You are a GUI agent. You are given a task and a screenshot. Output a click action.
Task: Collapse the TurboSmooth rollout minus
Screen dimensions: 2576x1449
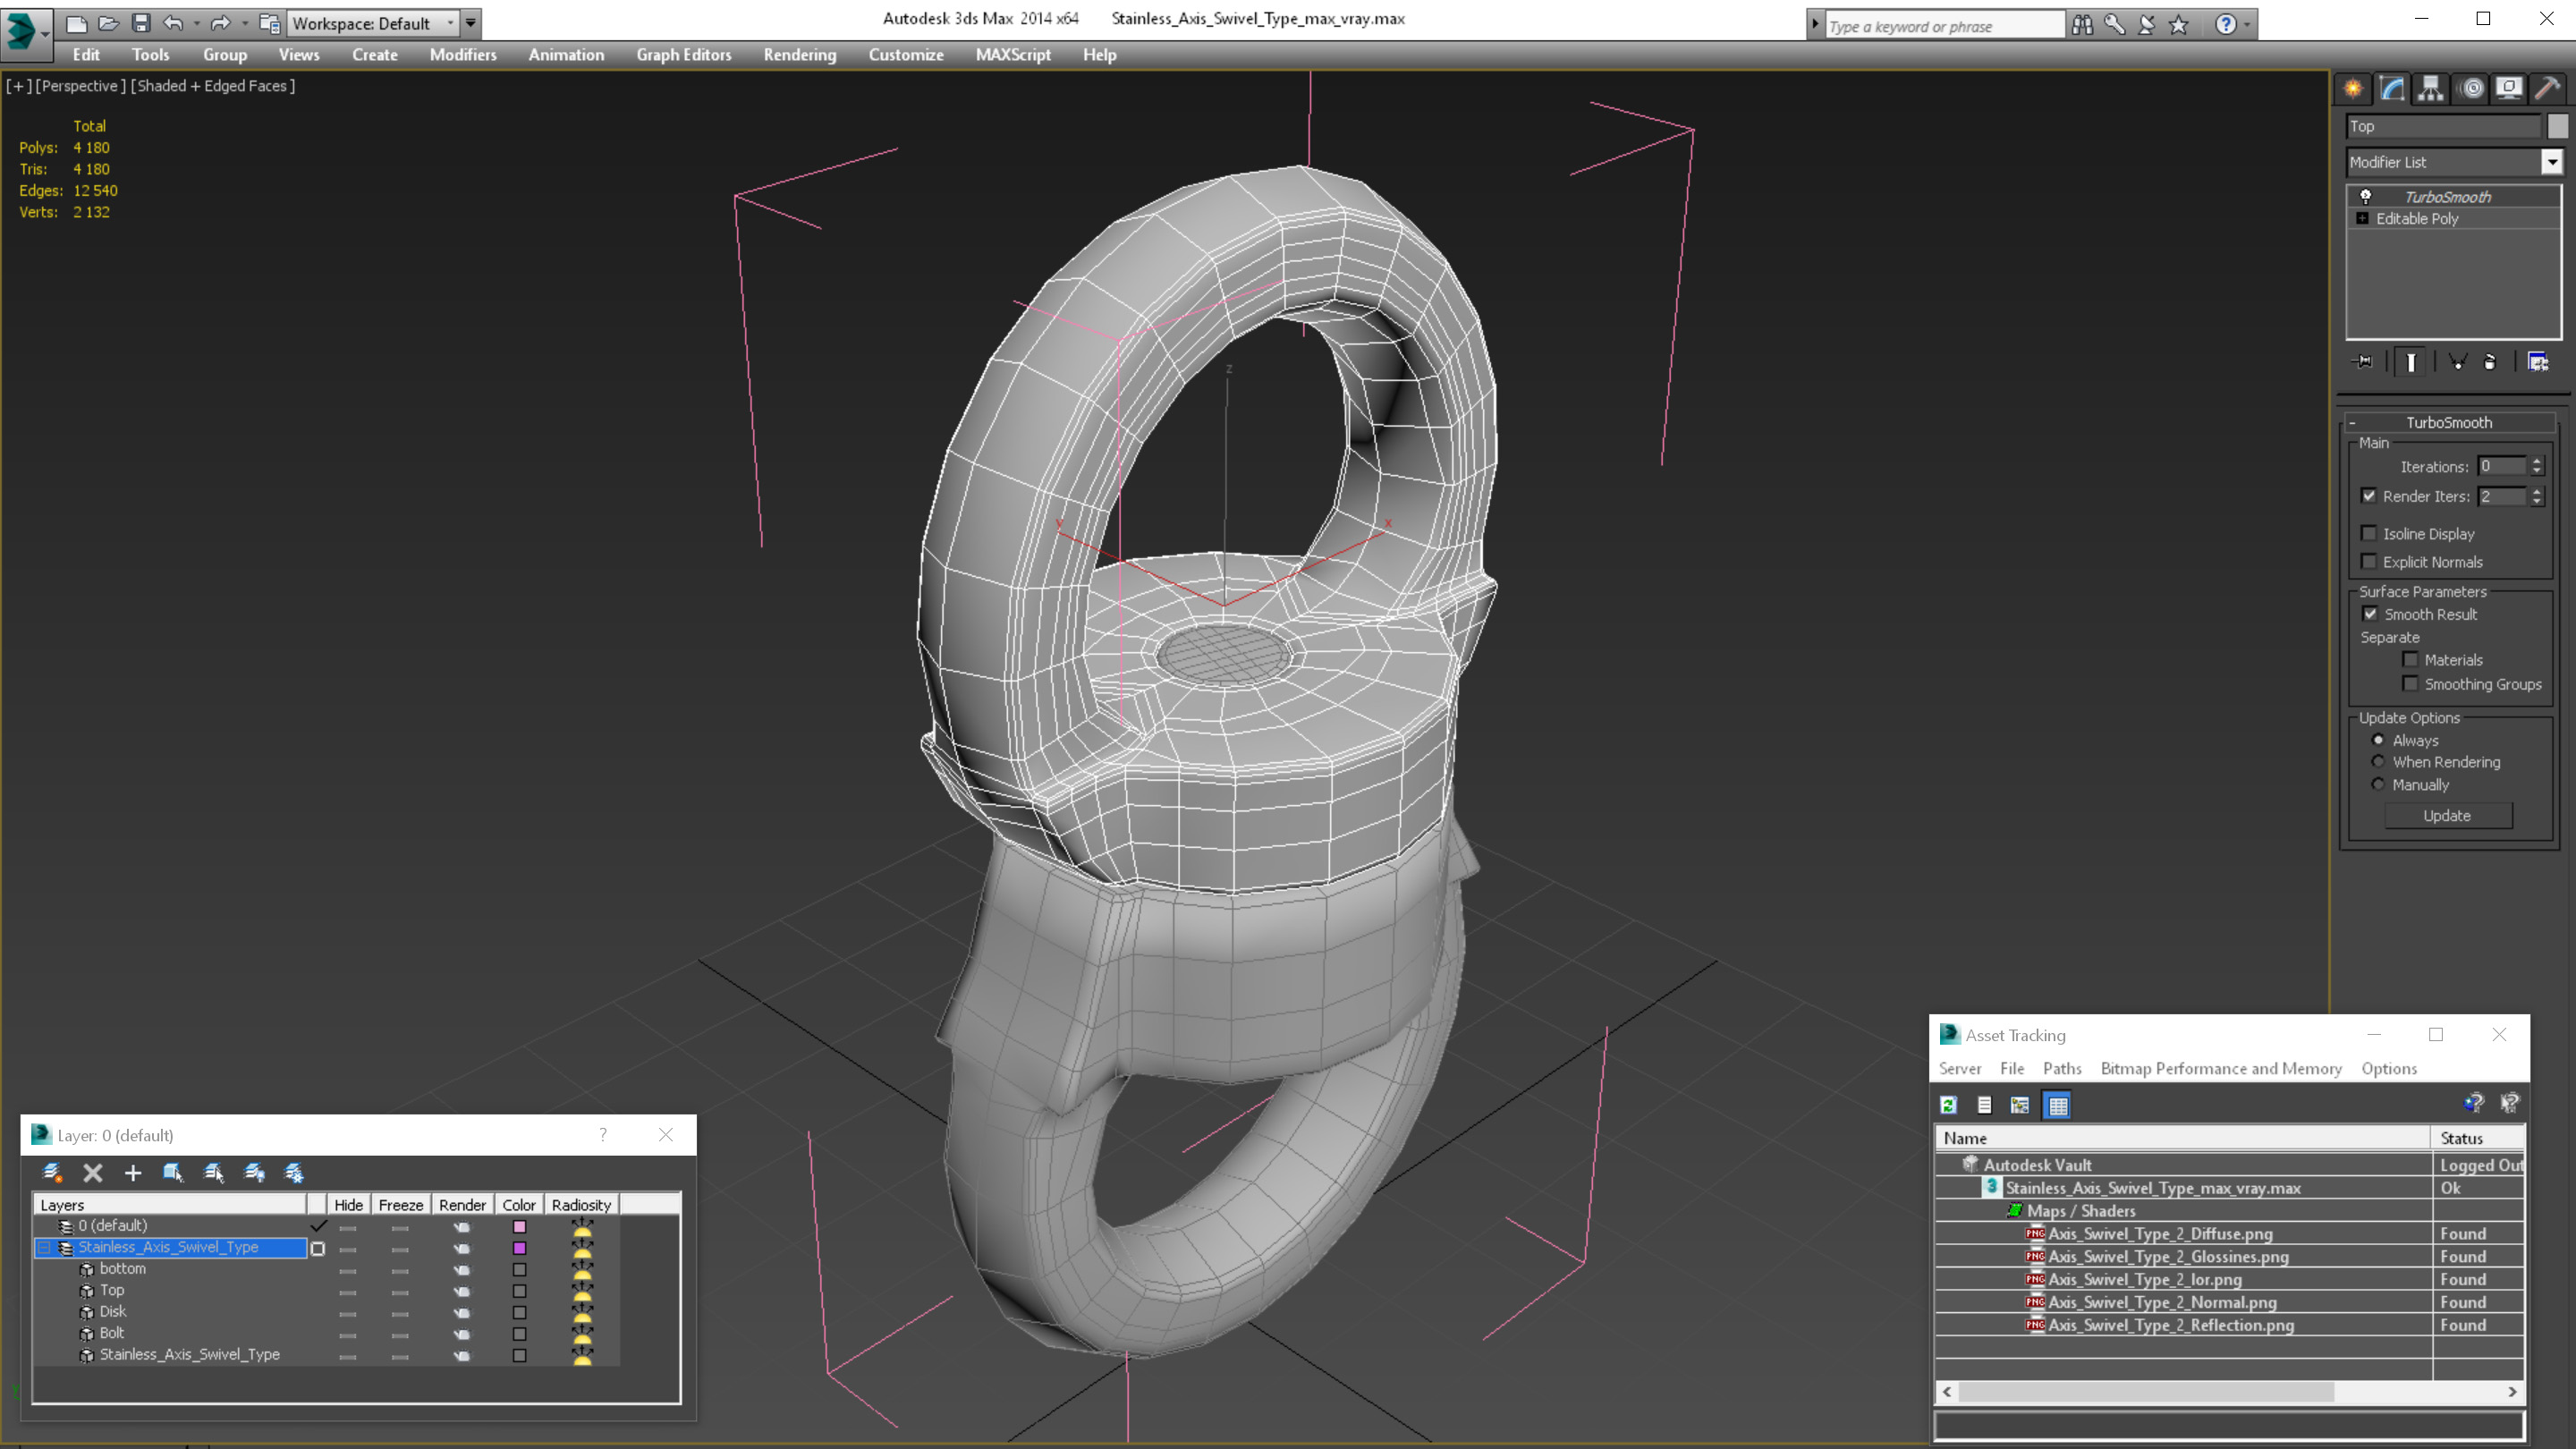point(2352,423)
